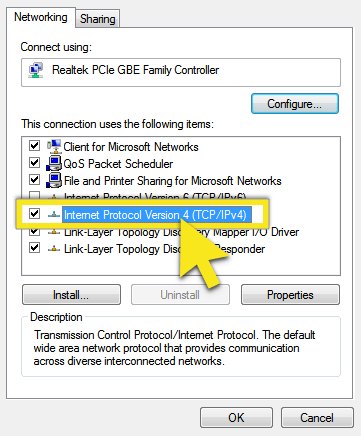Viewport: 361px width, 436px height.
Task: Select the QoS Packet Scheduler list item
Action: click(x=118, y=164)
